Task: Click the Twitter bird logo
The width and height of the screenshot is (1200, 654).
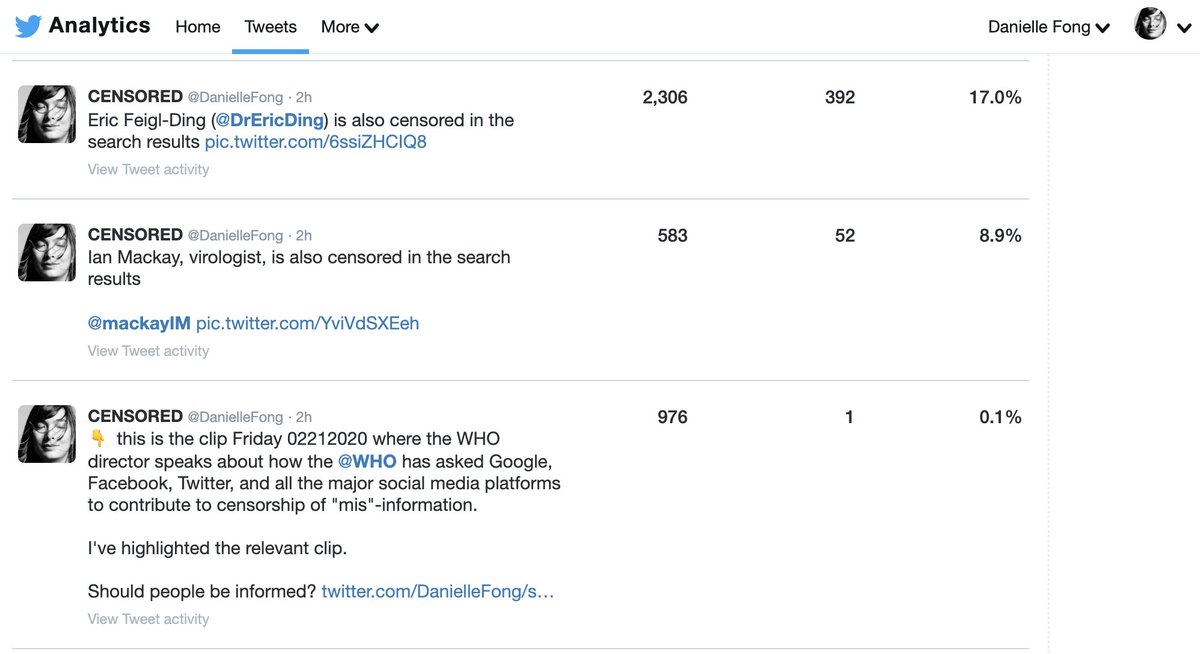Action: click(x=27, y=27)
